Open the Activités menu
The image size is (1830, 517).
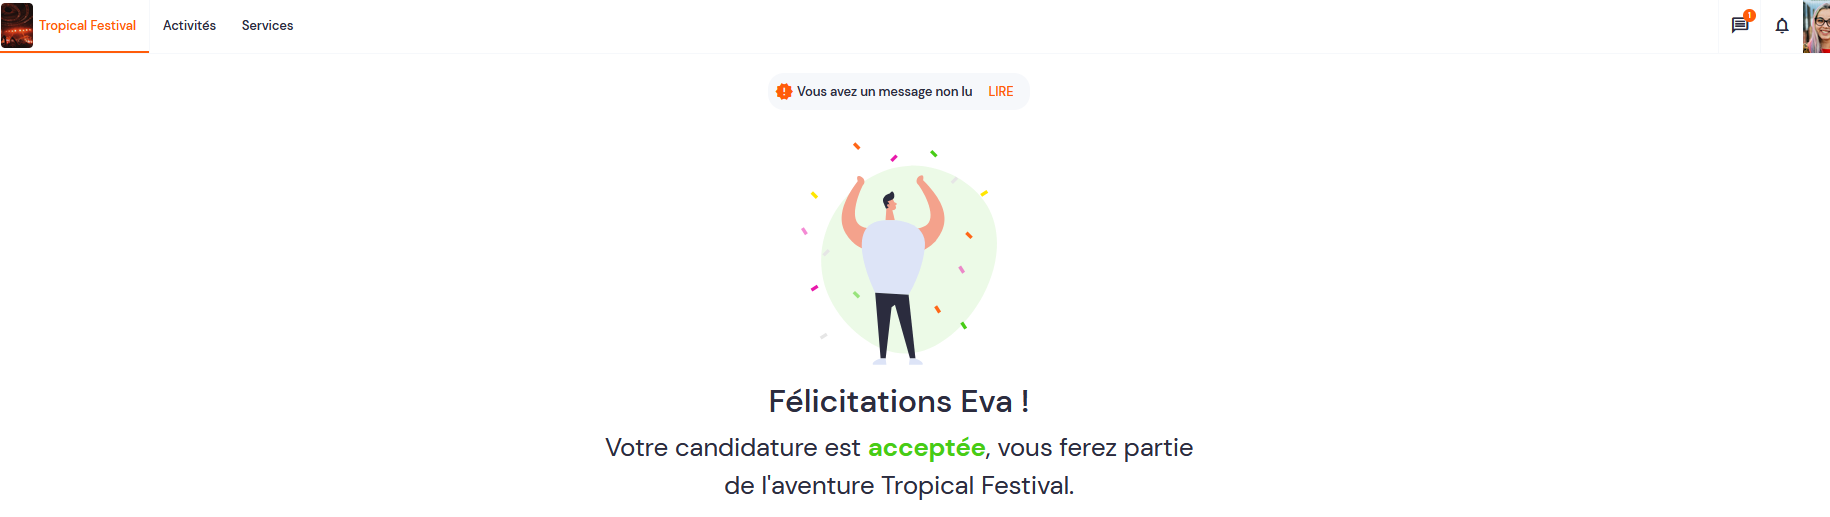click(189, 26)
